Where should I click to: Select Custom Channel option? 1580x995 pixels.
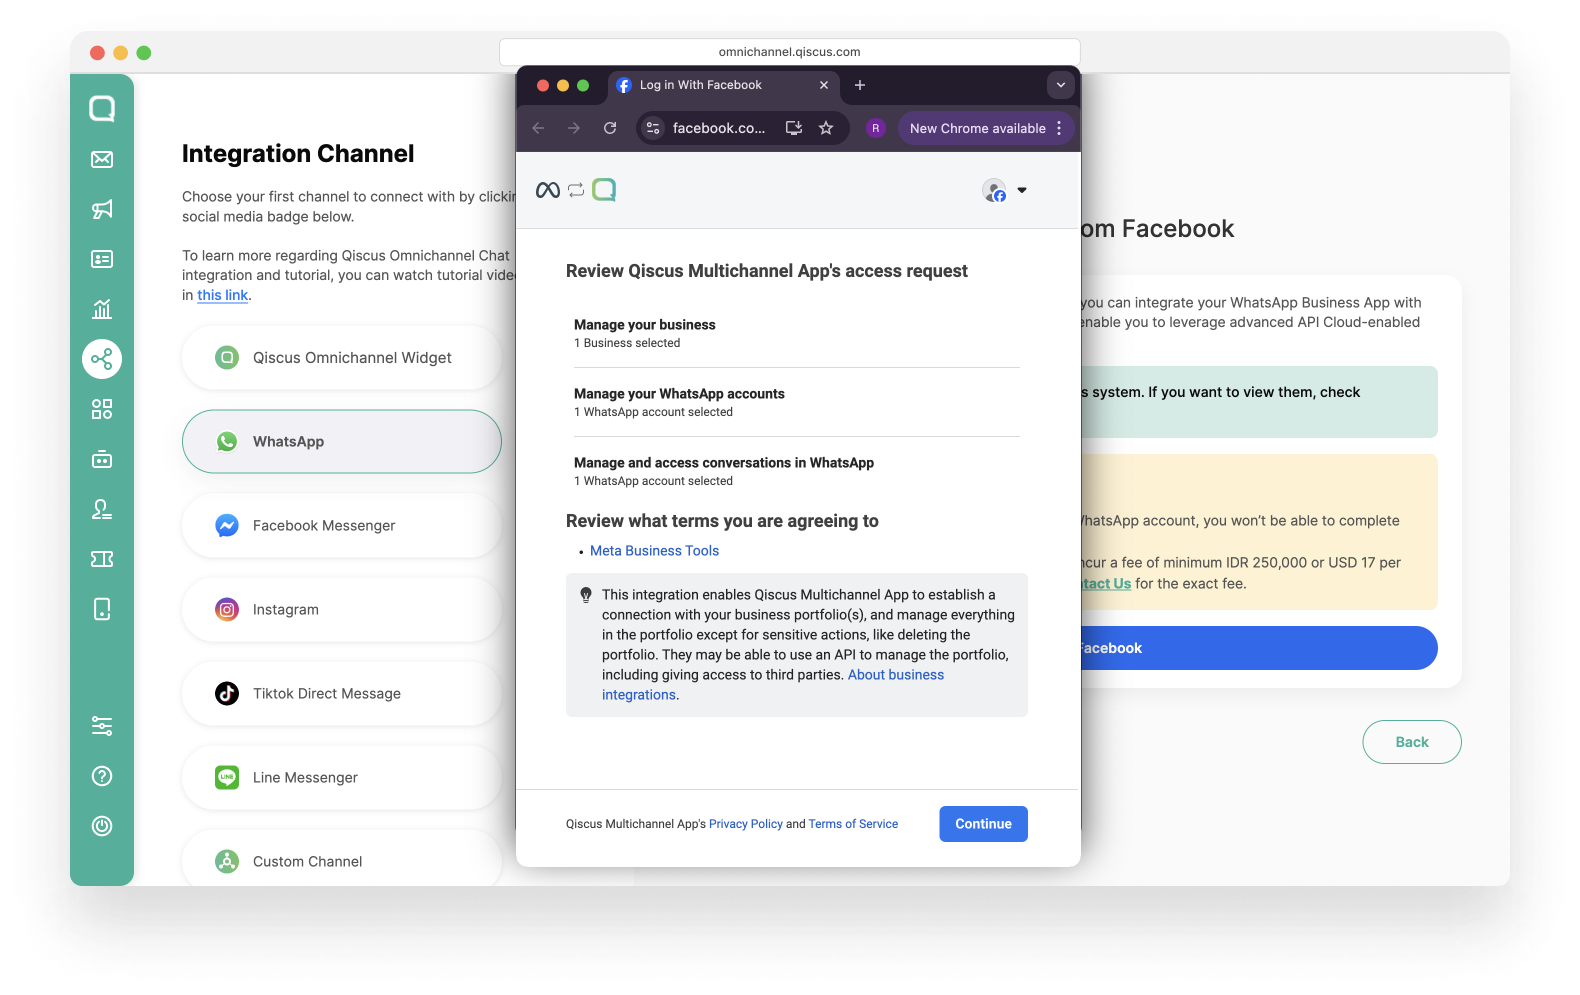coord(342,858)
